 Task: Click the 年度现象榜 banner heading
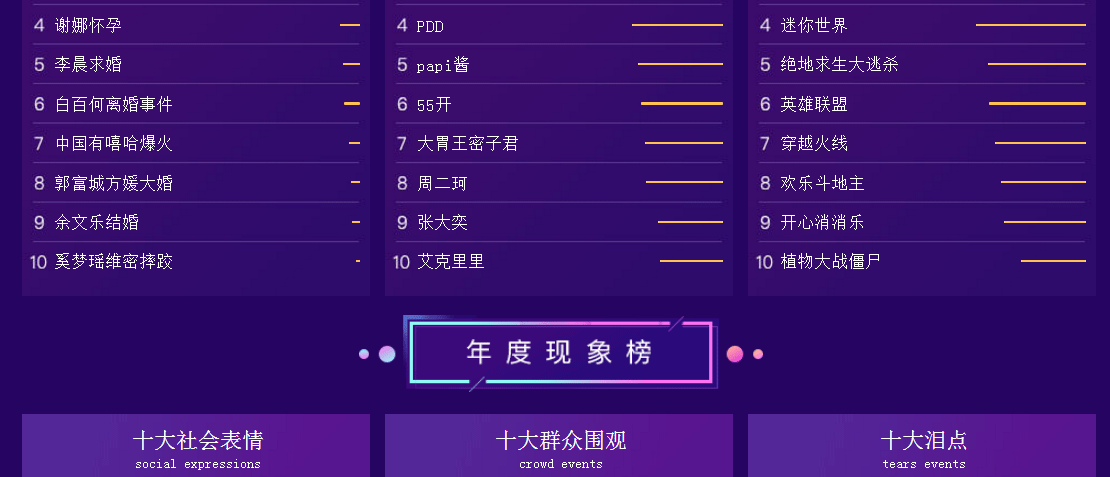pos(560,352)
